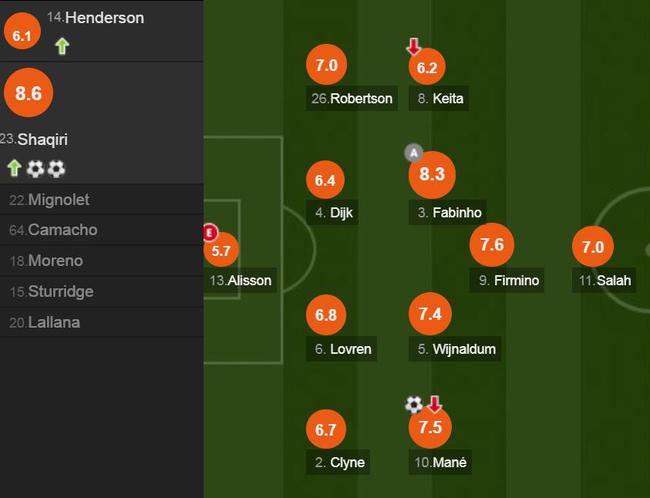Select the 20. Lallana bench entry
650x498 pixels.
pyautogui.click(x=102, y=322)
